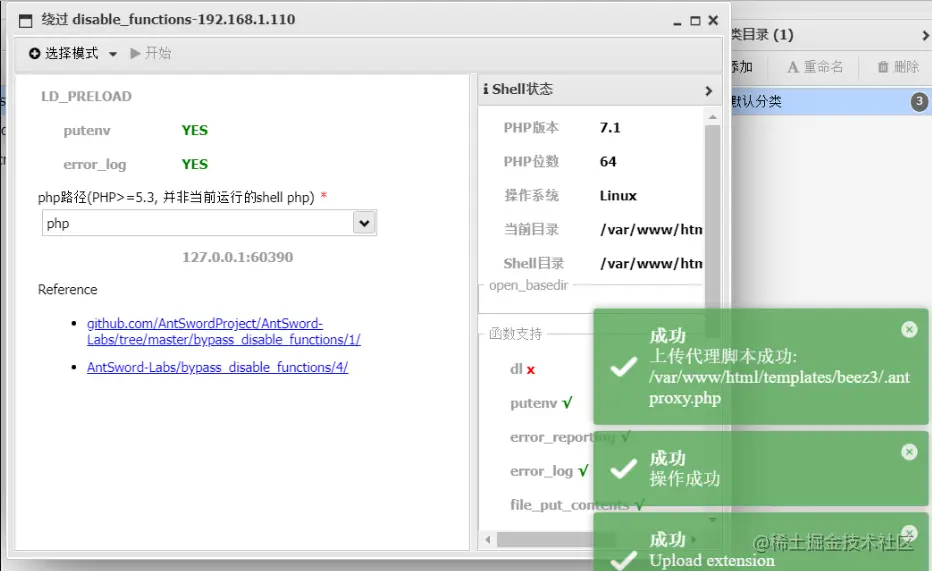This screenshot has width=932, height=571.
Task: Expand the php路径 combo box arrow
Action: 364,223
